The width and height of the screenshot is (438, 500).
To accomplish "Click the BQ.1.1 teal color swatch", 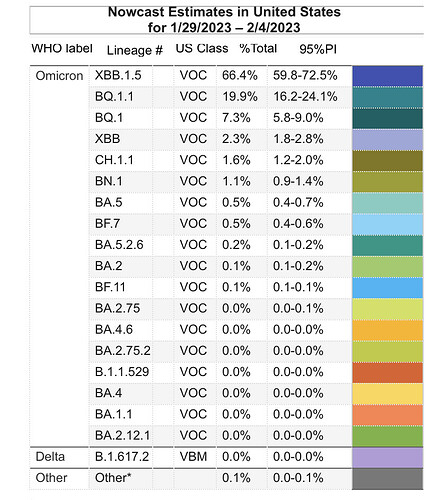I will (387, 97).
